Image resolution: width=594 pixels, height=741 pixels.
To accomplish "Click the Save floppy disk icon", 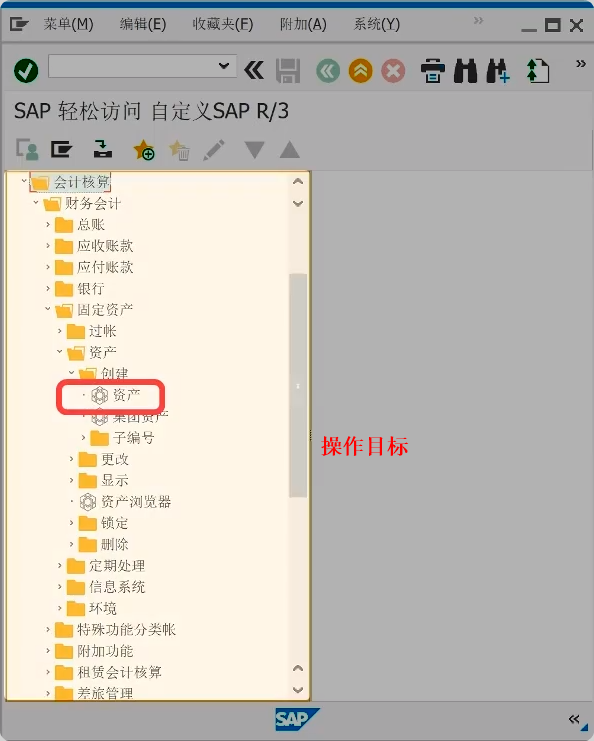I will tap(288, 71).
